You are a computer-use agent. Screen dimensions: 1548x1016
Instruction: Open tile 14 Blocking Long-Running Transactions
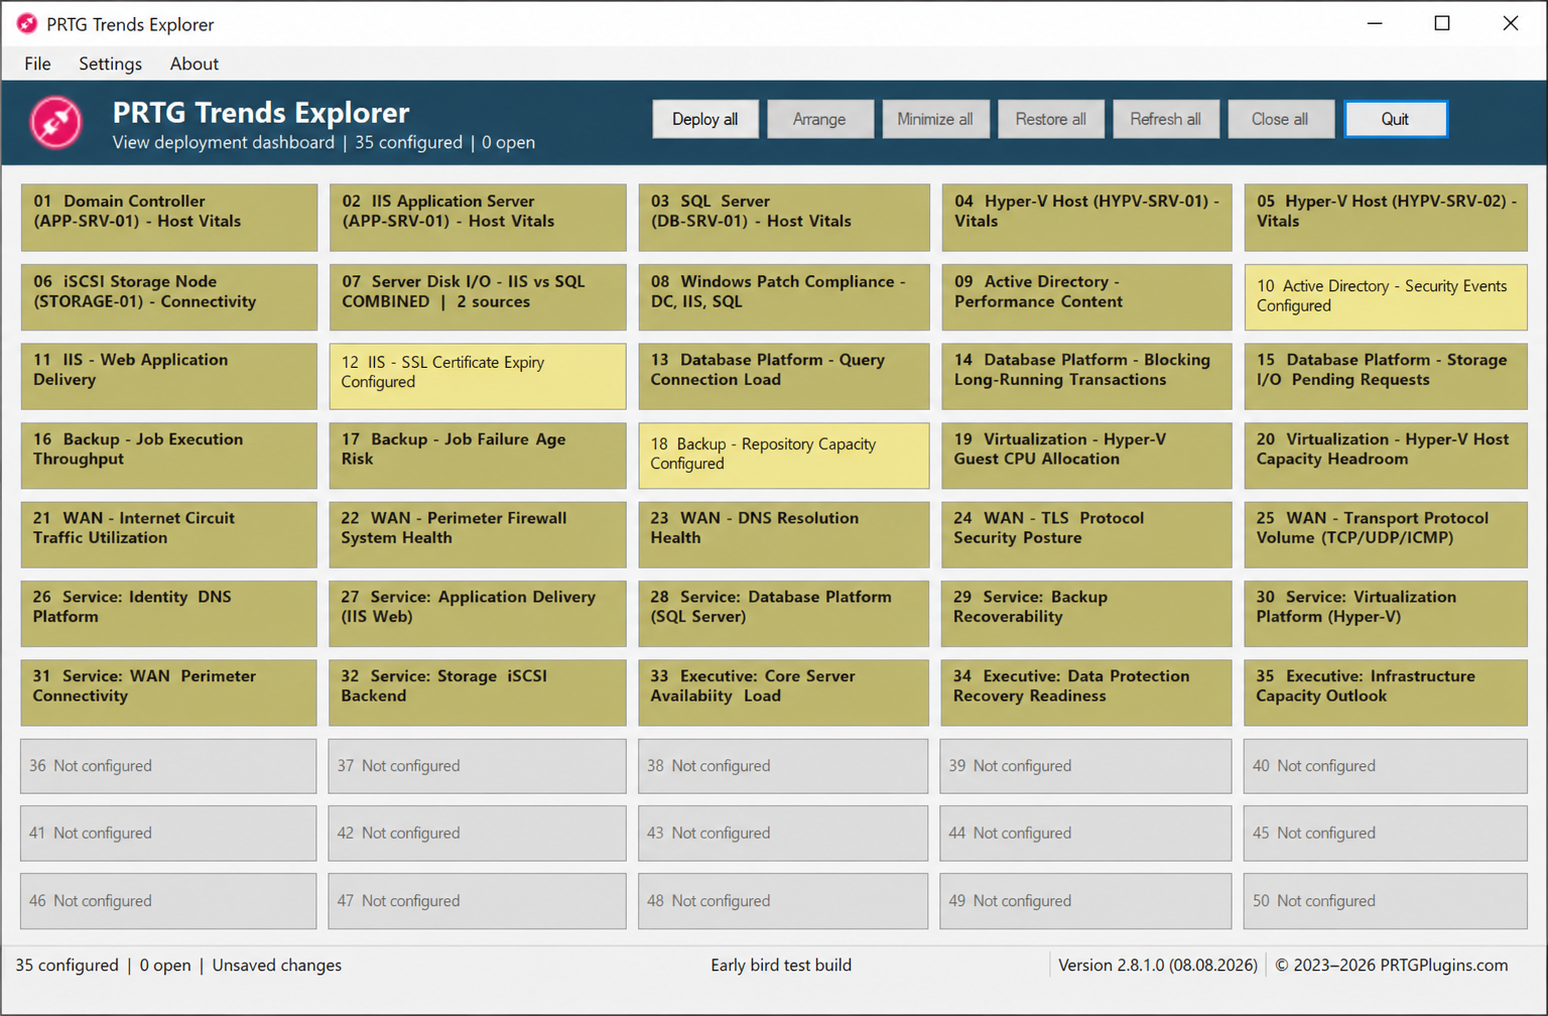(1086, 376)
